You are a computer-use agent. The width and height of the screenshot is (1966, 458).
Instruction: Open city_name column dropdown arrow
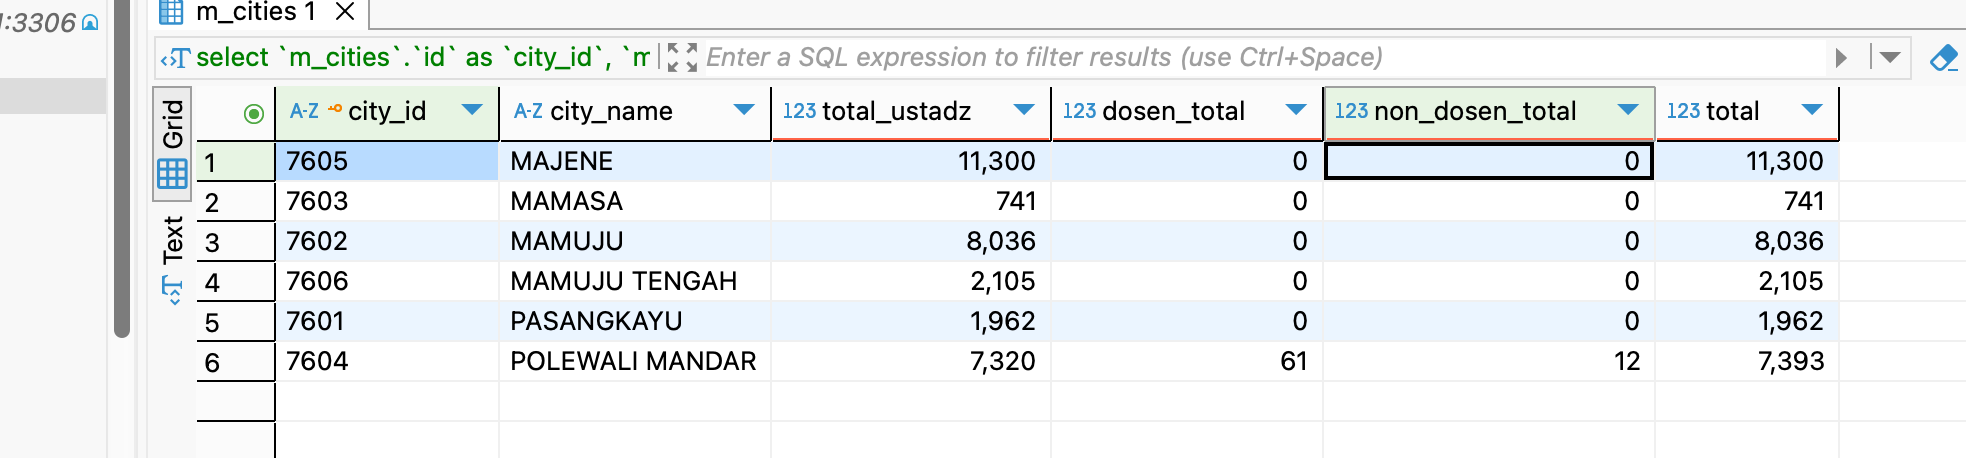pos(743,110)
